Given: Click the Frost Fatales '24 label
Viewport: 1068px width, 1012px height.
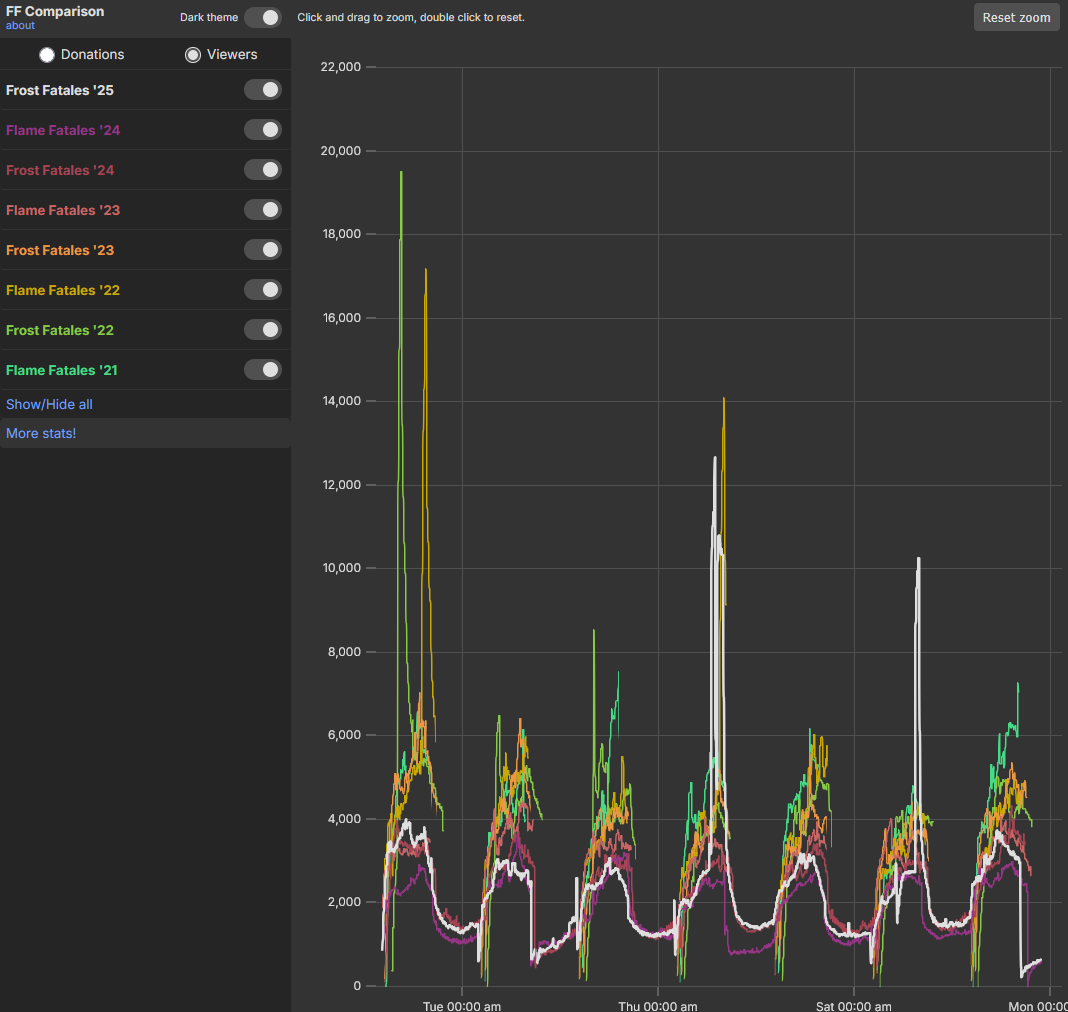Looking at the screenshot, I should click(60, 171).
